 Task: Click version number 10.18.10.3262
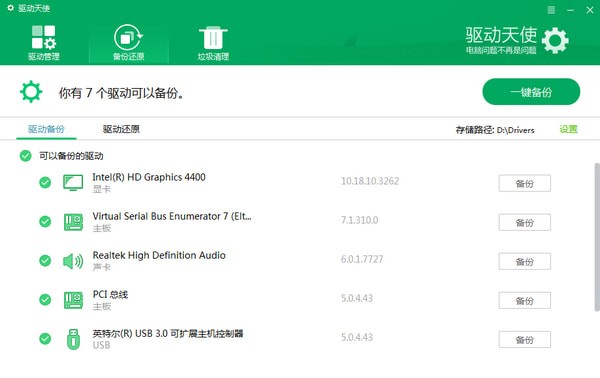coord(370,181)
